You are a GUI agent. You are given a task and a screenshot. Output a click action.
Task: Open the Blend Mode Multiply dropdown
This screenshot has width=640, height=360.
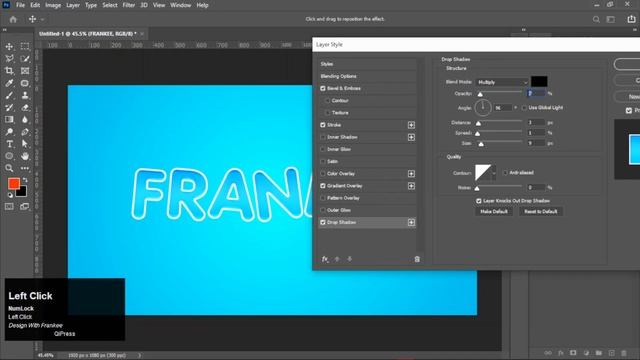click(502, 82)
